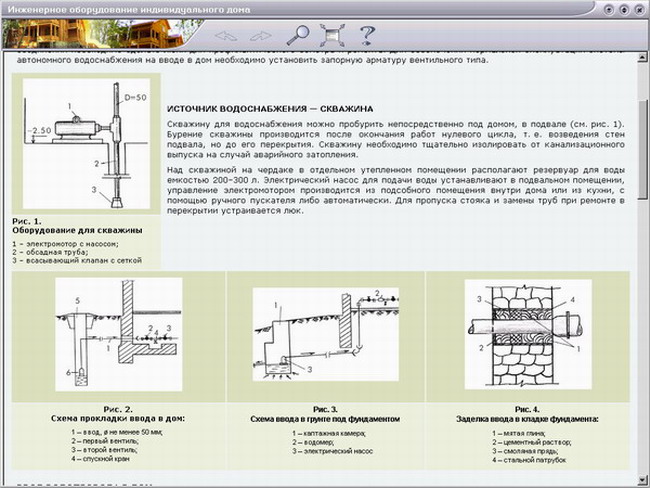
Task: Toggle the fullscreen expand icon
Action: [x=332, y=35]
